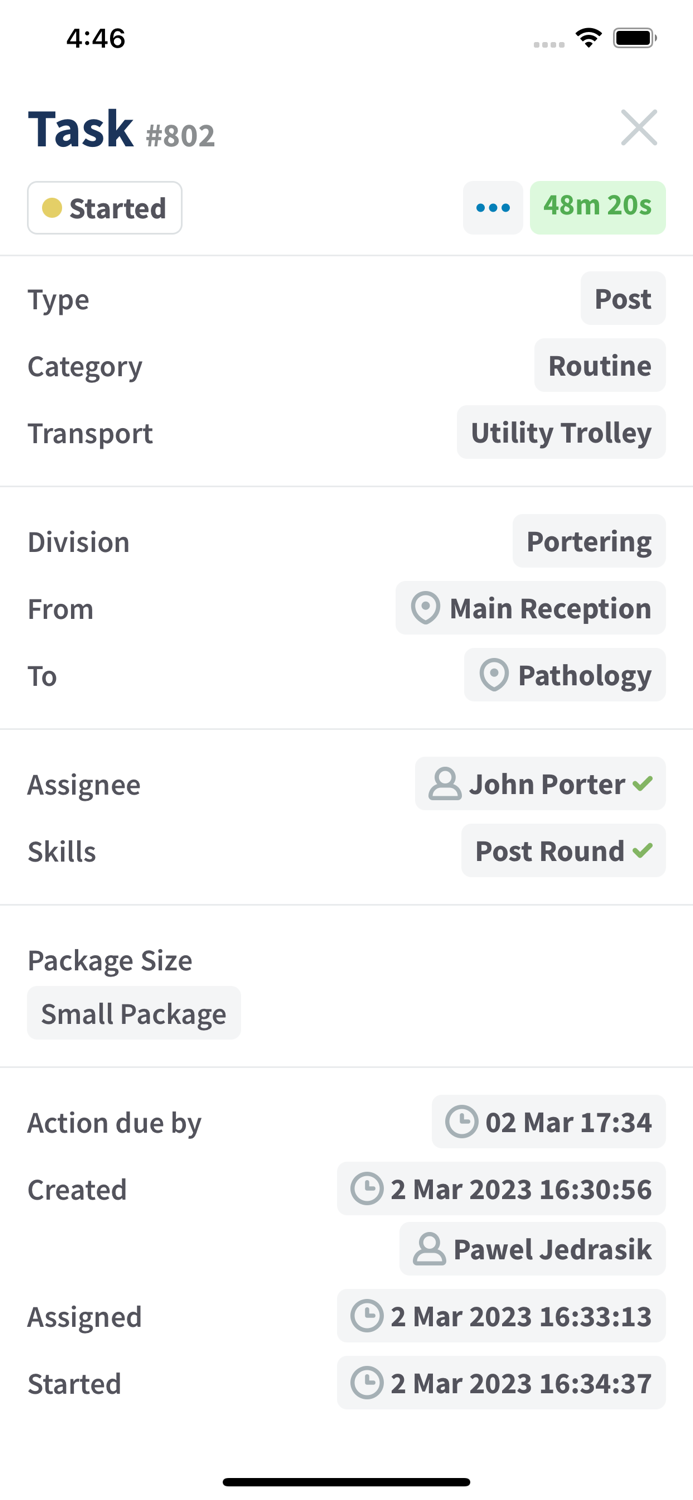The height and width of the screenshot is (1500, 693).
Task: Tap the yellow status dot on Started
Action: [52, 208]
